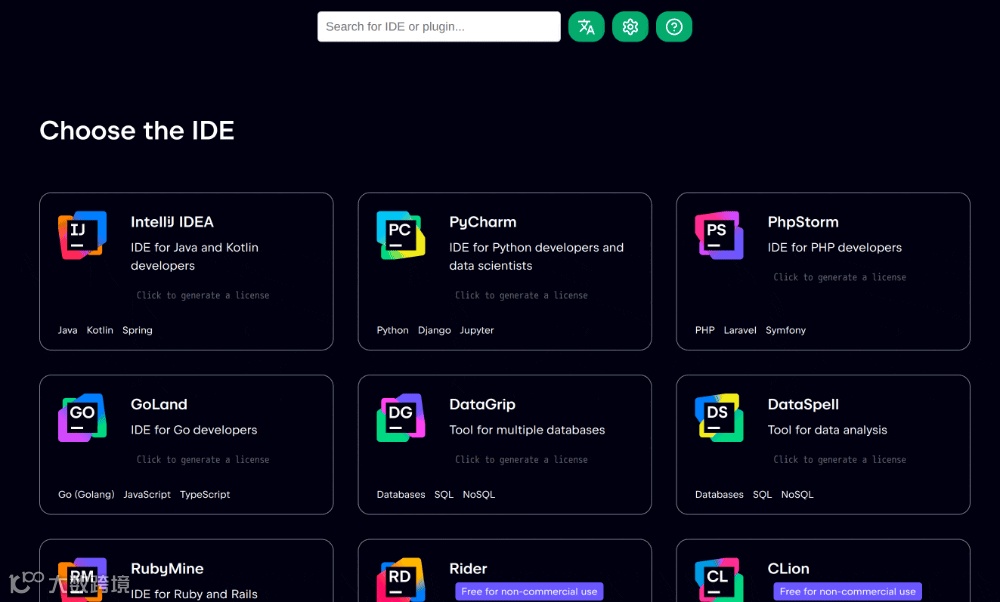
Task: Click the PyCharm PC logo
Action: point(401,235)
